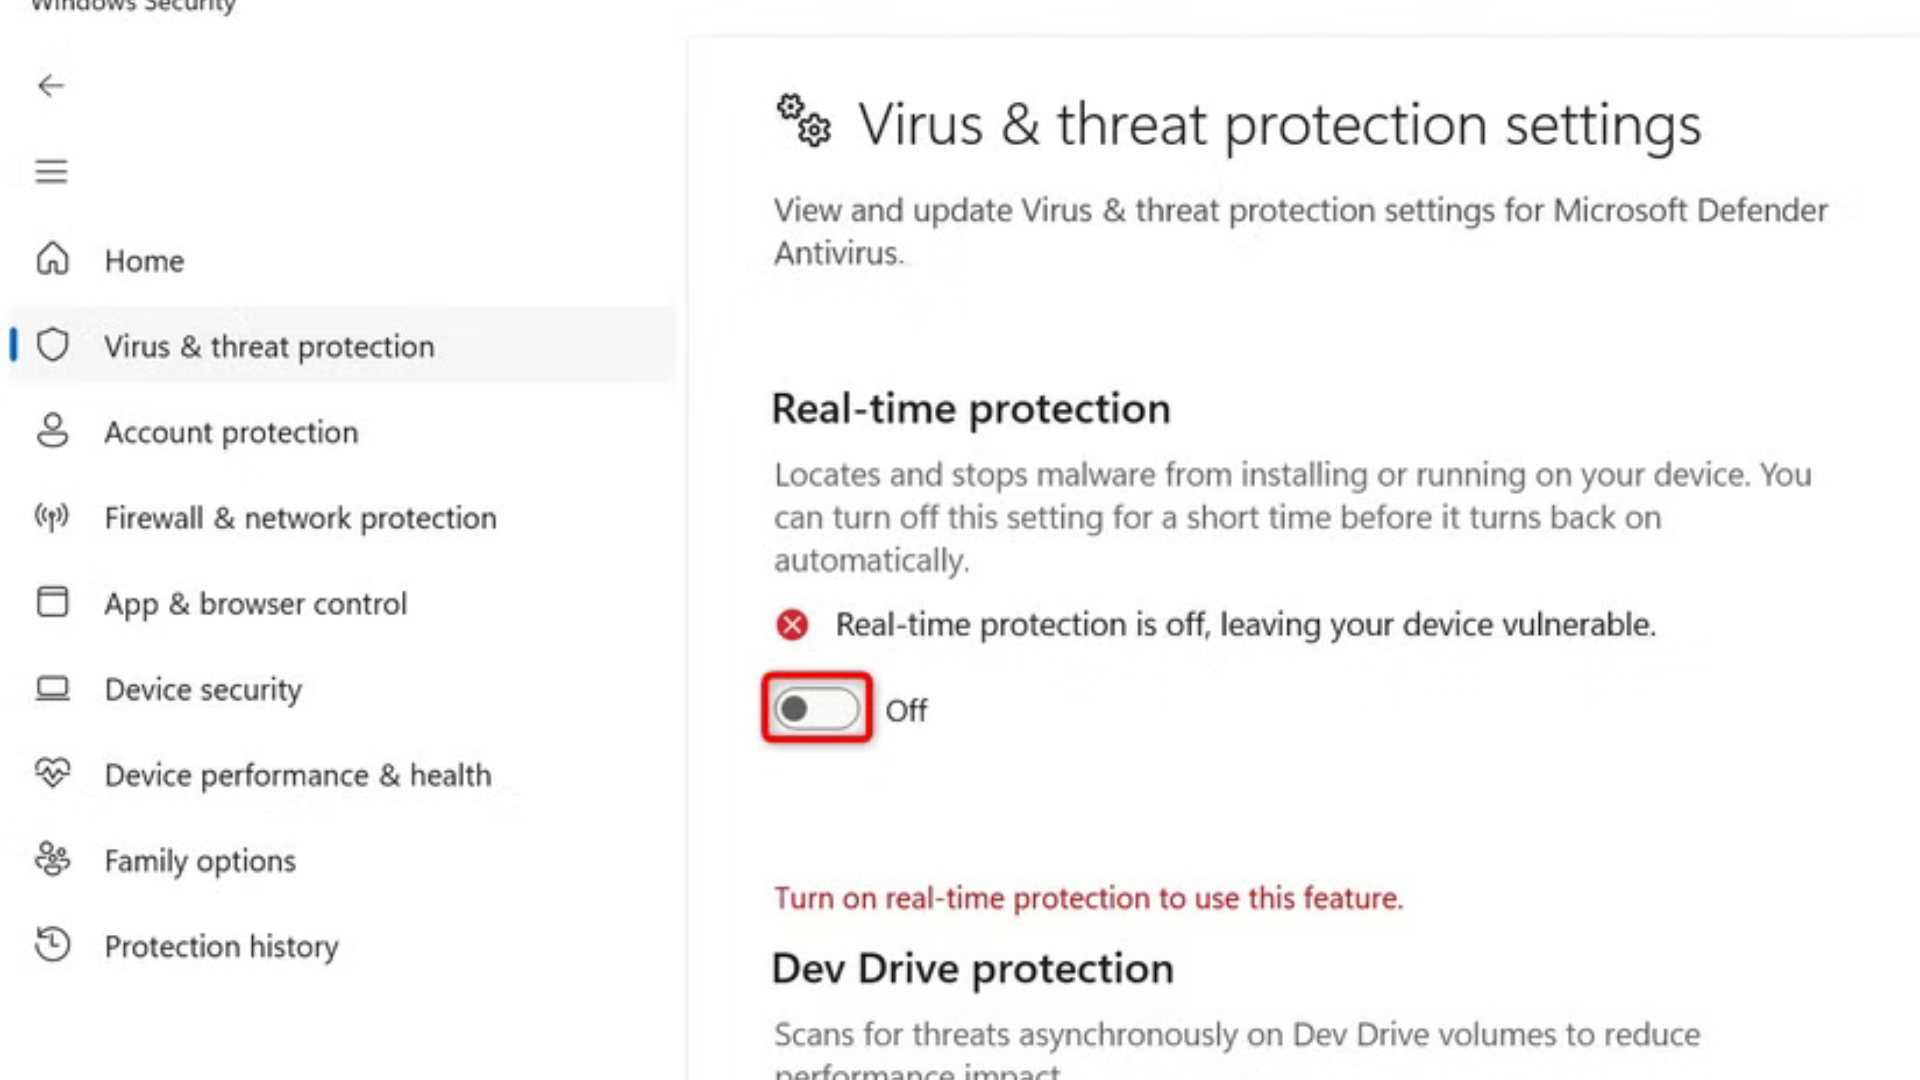
Task: Click the Device security laptop icon
Action: click(x=52, y=688)
